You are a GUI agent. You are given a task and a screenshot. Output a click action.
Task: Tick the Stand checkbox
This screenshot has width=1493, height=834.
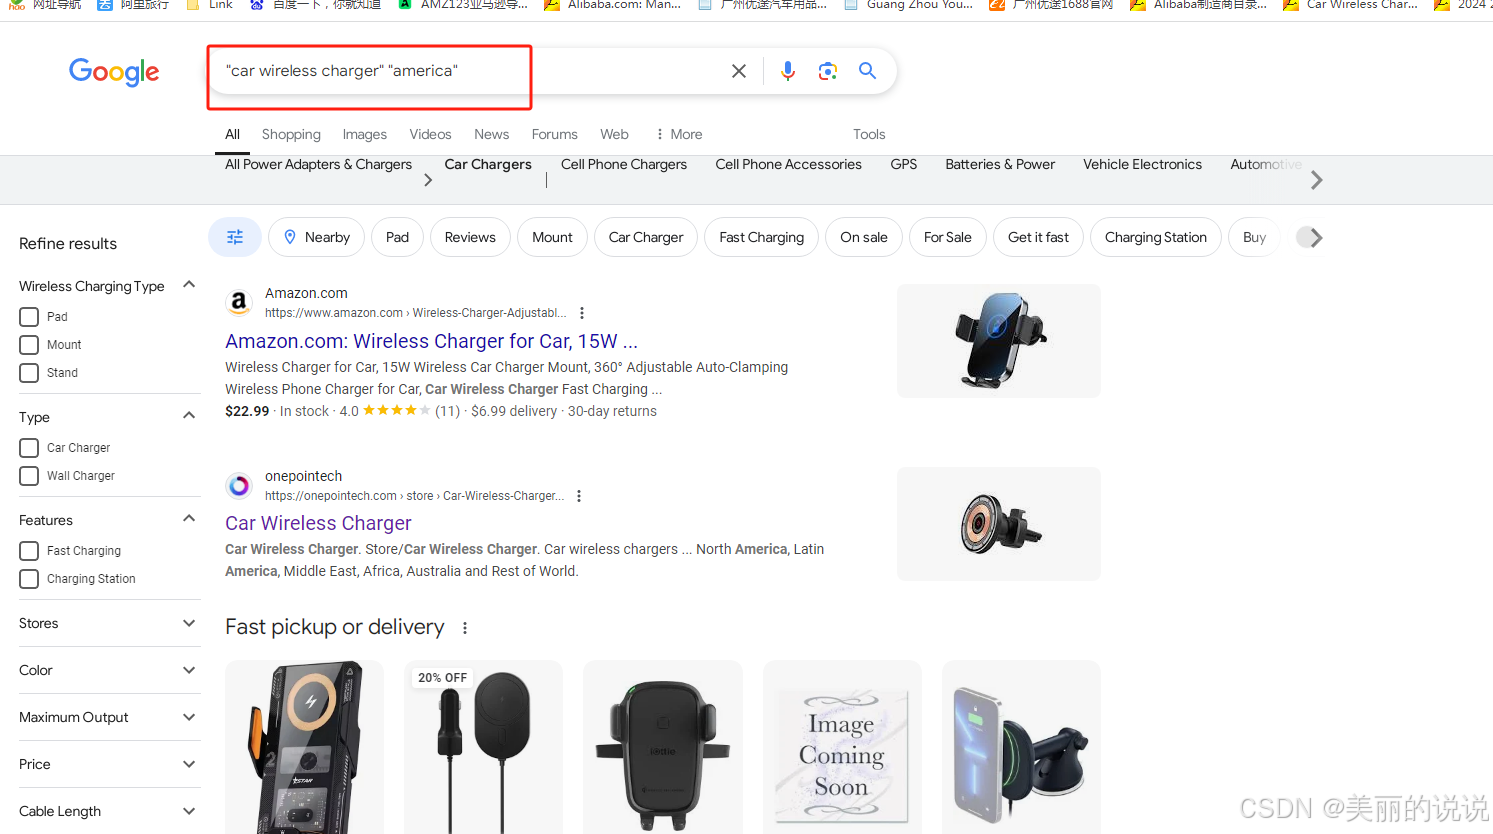(x=29, y=373)
